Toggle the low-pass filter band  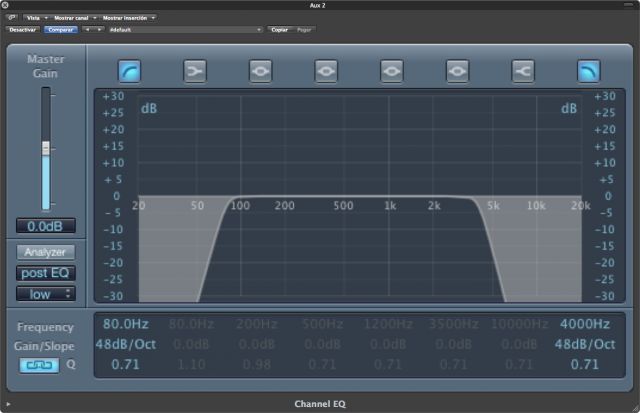point(588,70)
